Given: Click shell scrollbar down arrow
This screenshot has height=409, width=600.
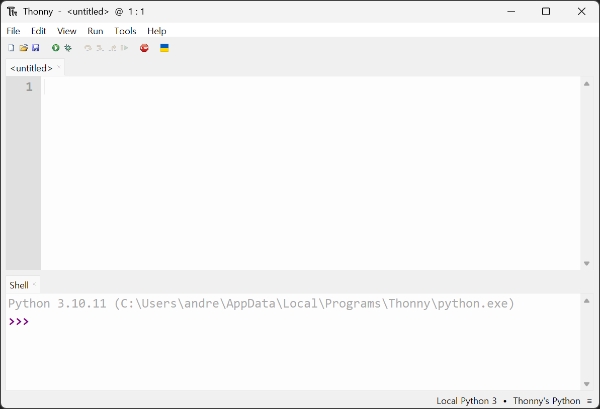Looking at the screenshot, I should [x=587, y=384].
